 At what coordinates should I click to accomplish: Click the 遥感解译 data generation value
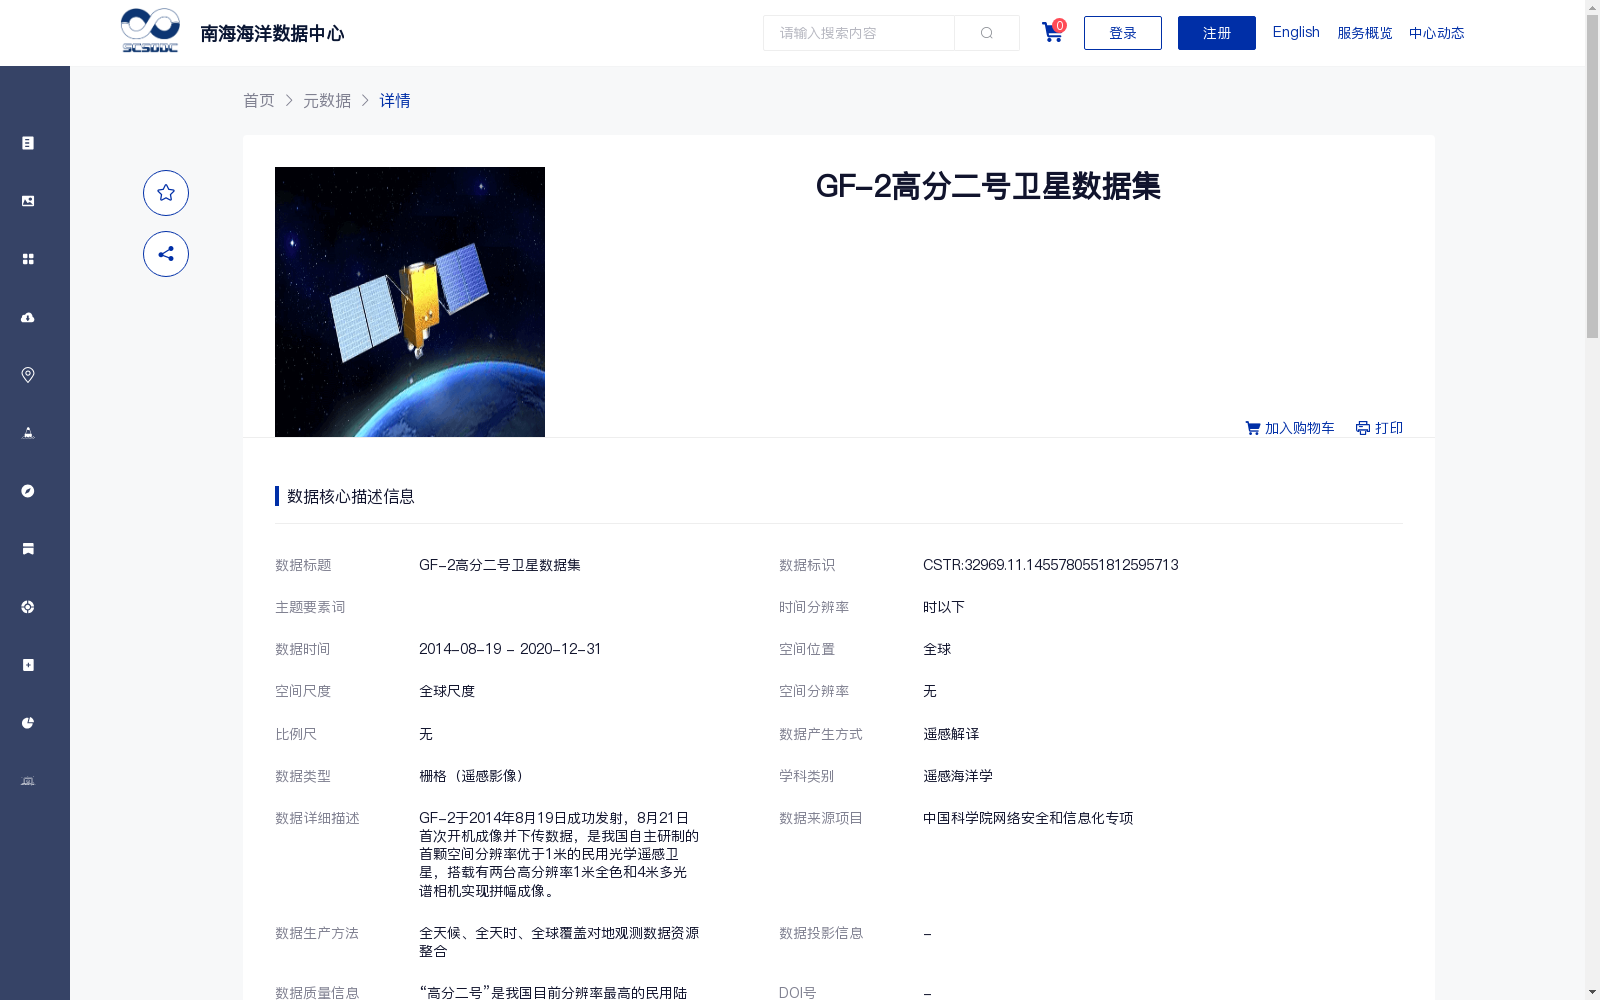point(951,734)
